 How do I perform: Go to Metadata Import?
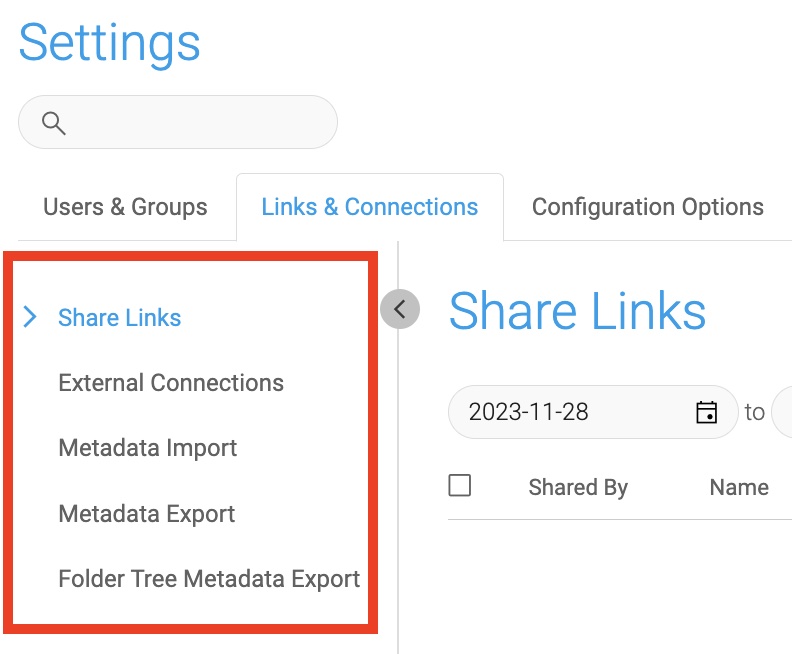tap(148, 448)
